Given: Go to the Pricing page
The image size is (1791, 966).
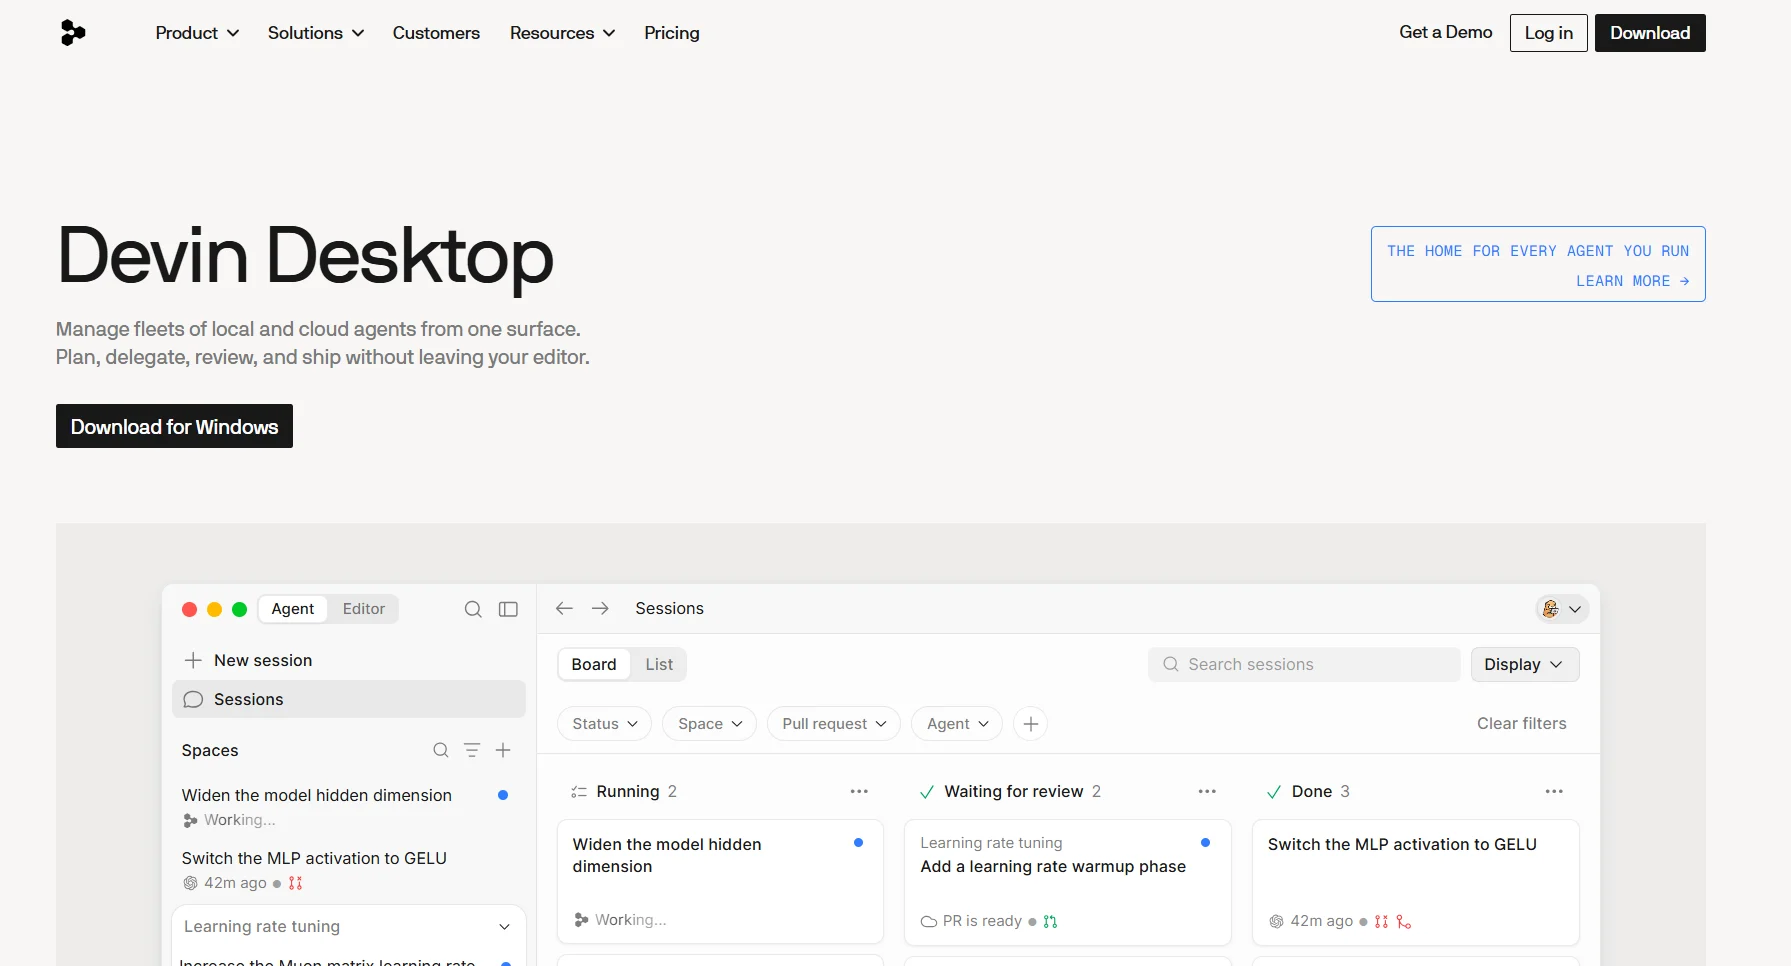Looking at the screenshot, I should 672,33.
